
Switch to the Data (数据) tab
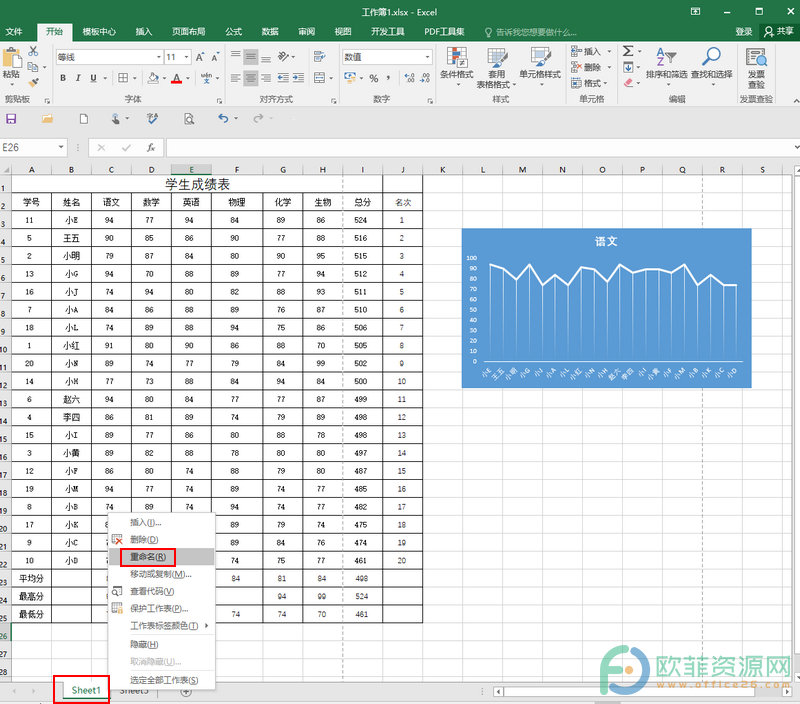(x=270, y=32)
